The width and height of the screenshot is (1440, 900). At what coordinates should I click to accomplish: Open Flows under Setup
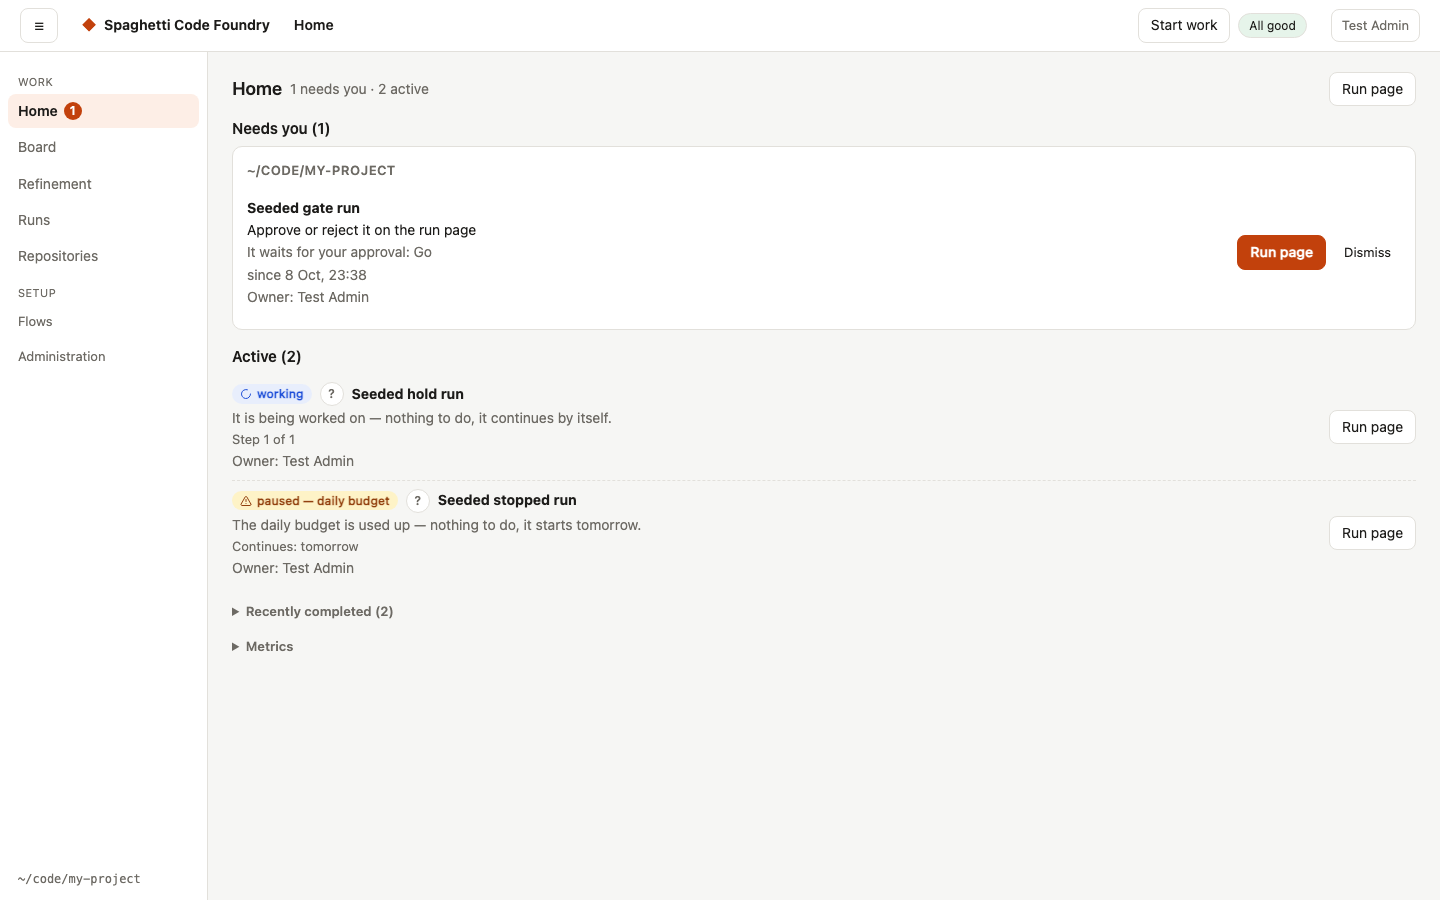[103, 322]
